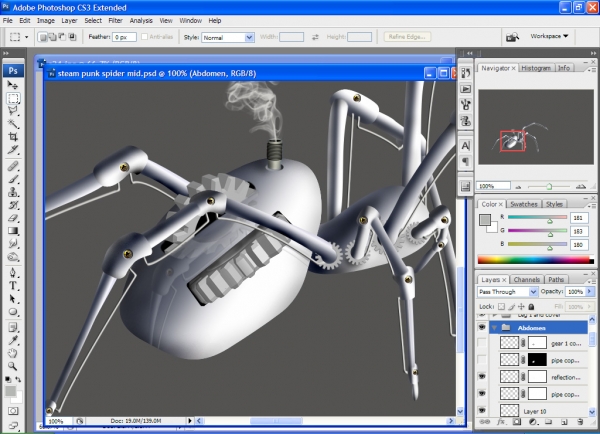
Task: Delete layer with trash icon
Action: tap(580, 422)
